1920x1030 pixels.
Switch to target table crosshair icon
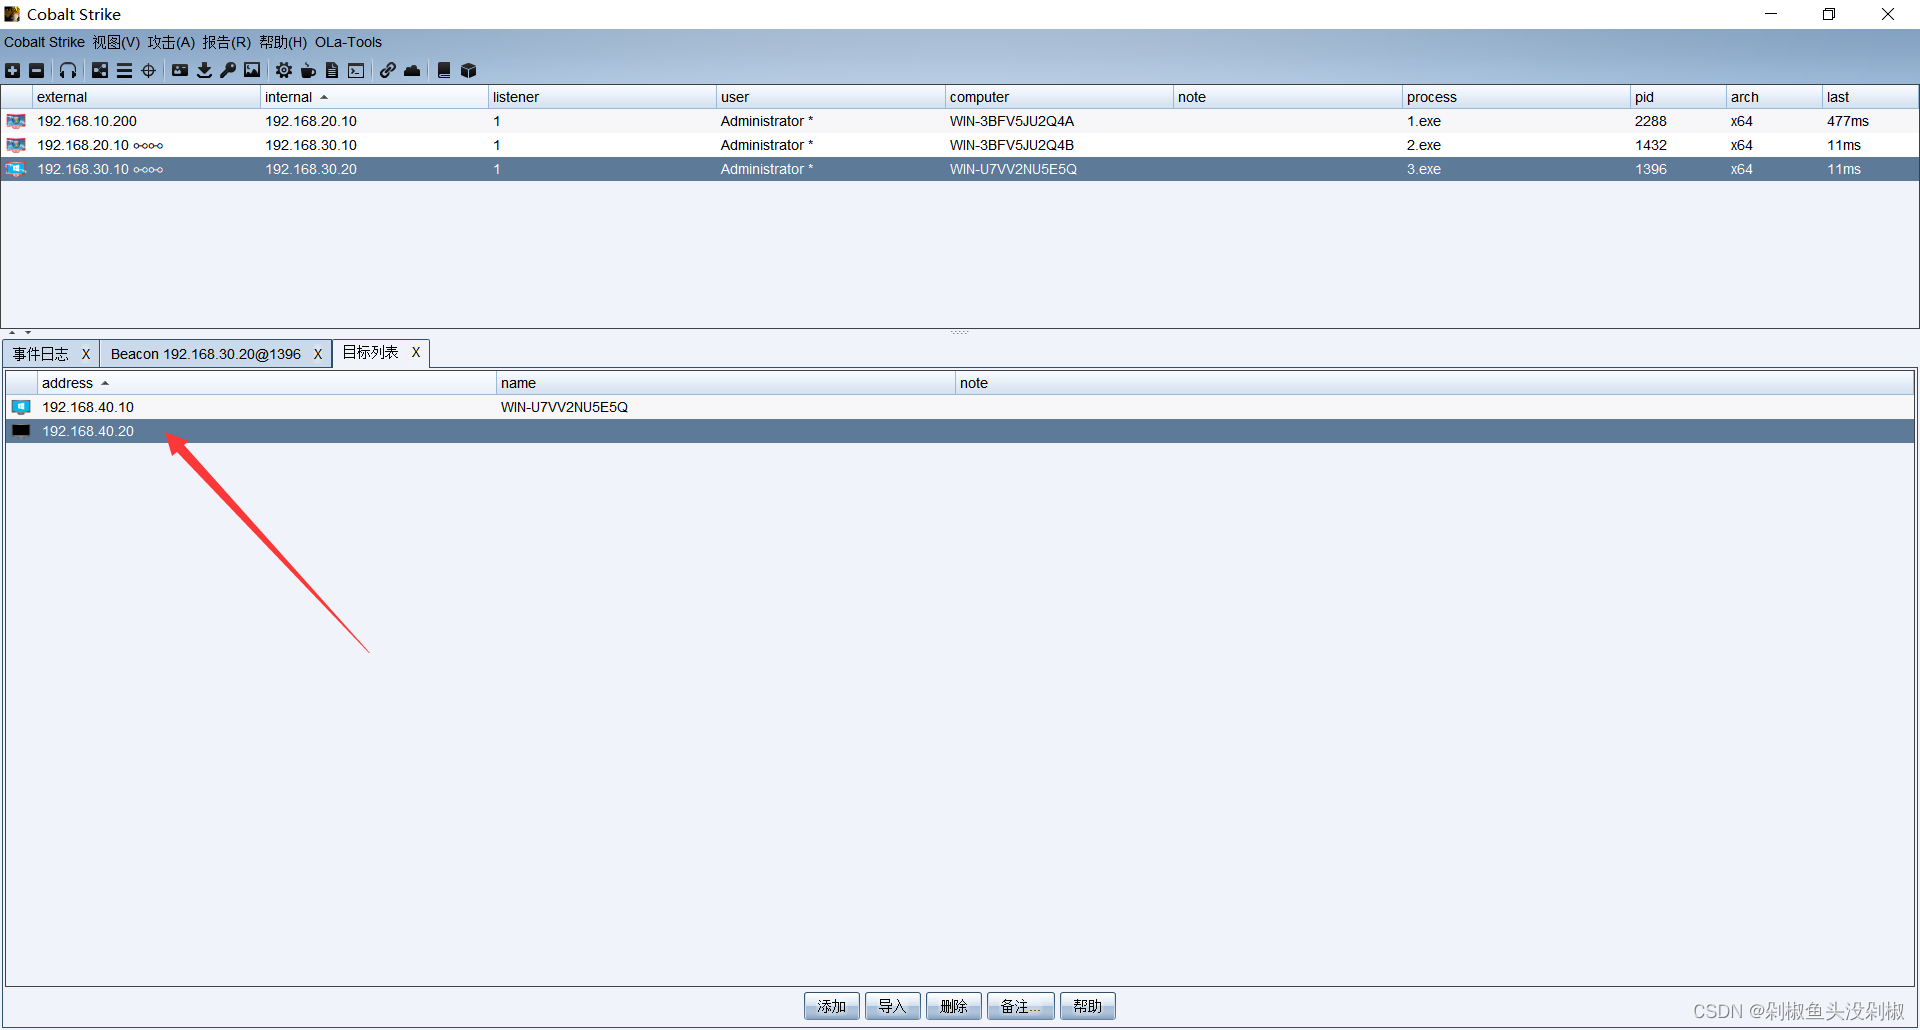click(149, 70)
